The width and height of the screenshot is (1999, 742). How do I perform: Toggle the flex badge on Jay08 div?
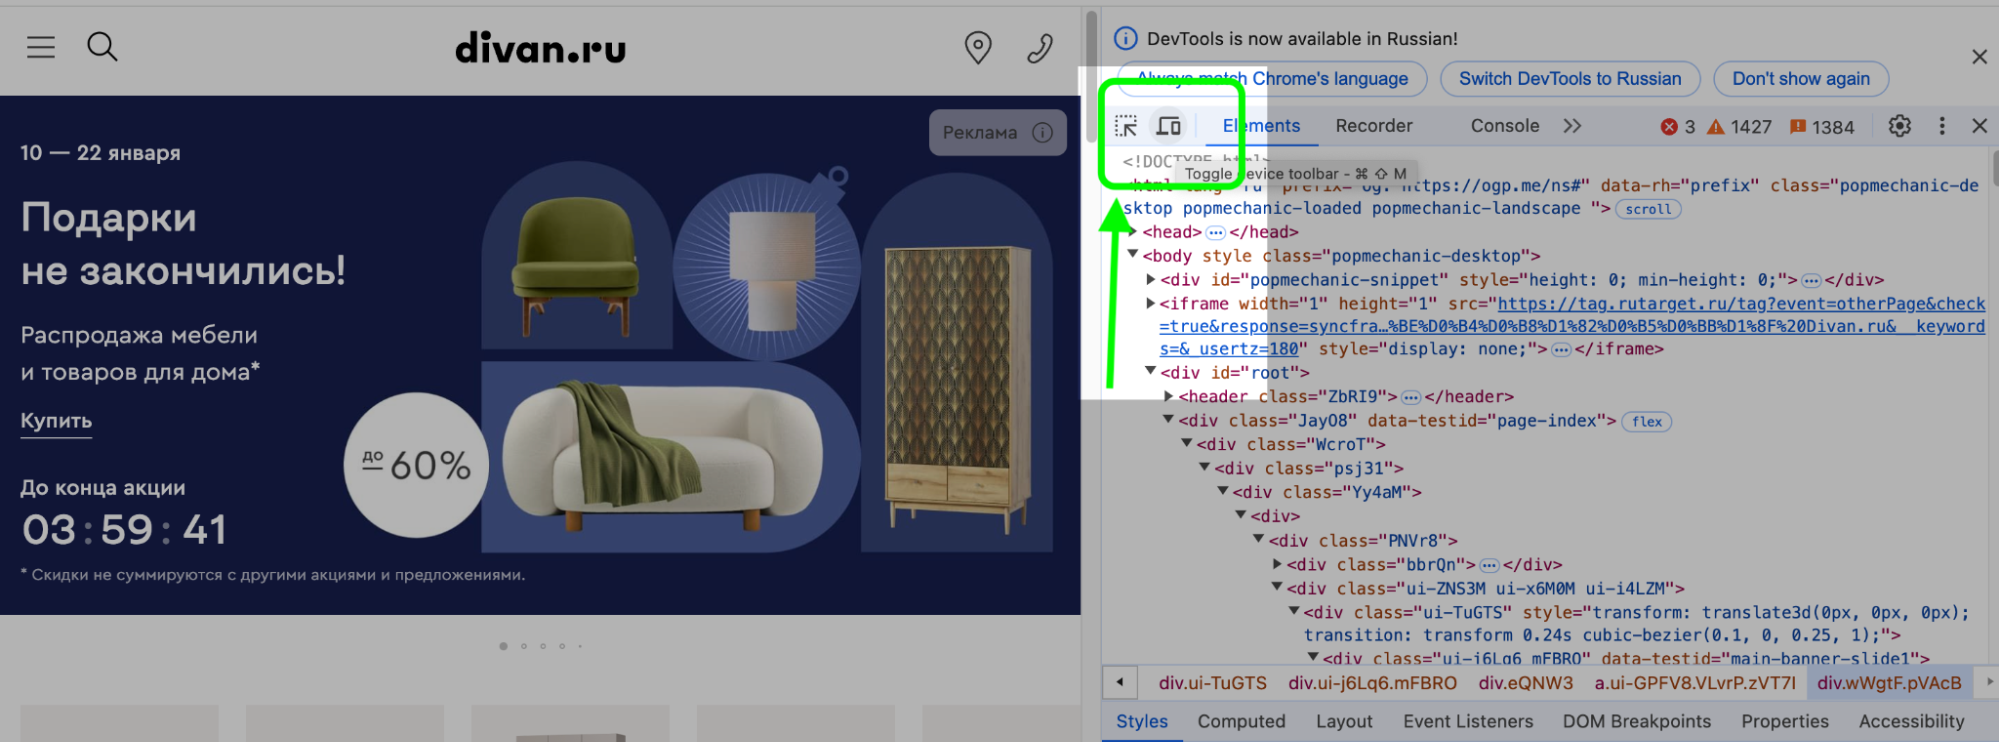[x=1646, y=422]
